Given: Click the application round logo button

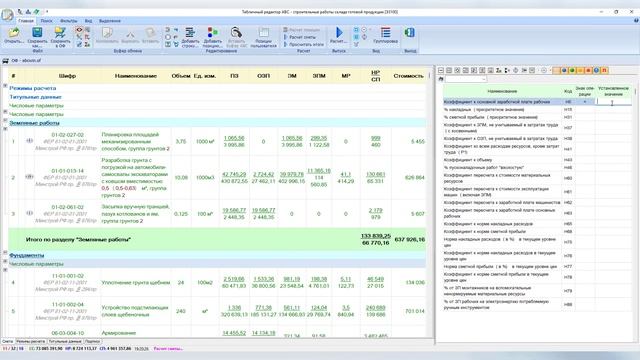Looking at the screenshot, I should point(7,15).
